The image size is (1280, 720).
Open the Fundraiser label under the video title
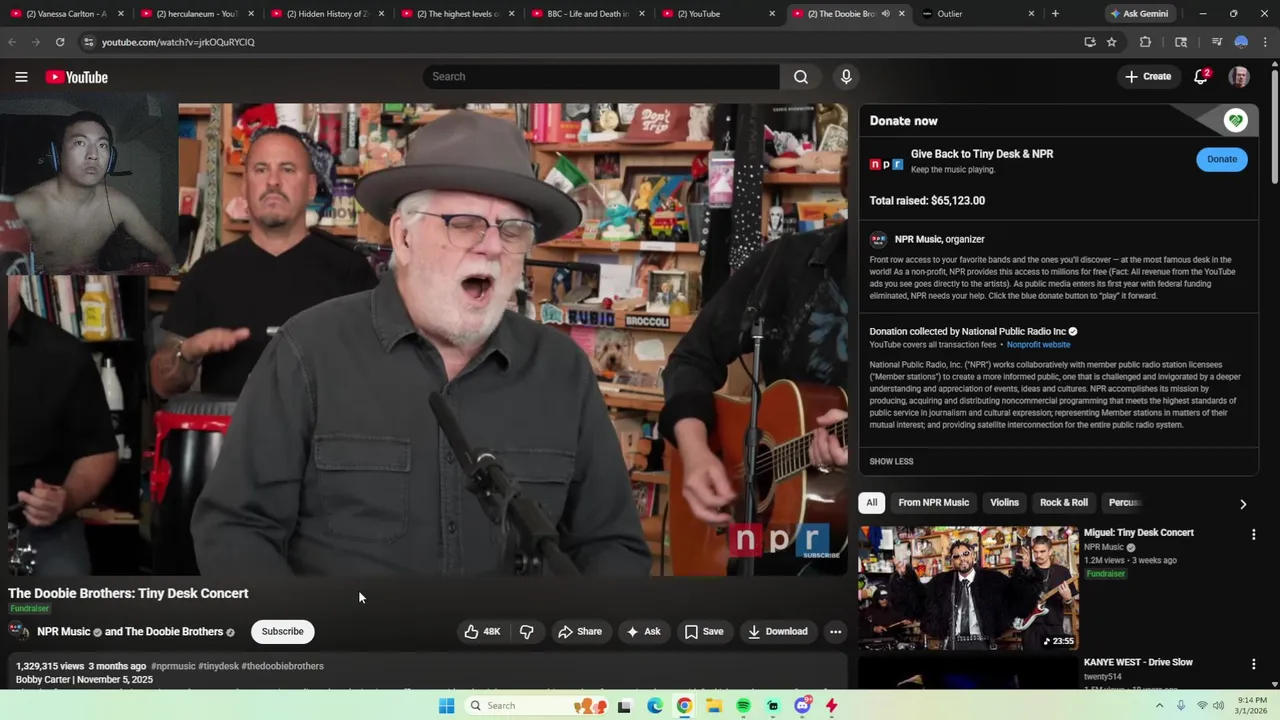pyautogui.click(x=29, y=609)
